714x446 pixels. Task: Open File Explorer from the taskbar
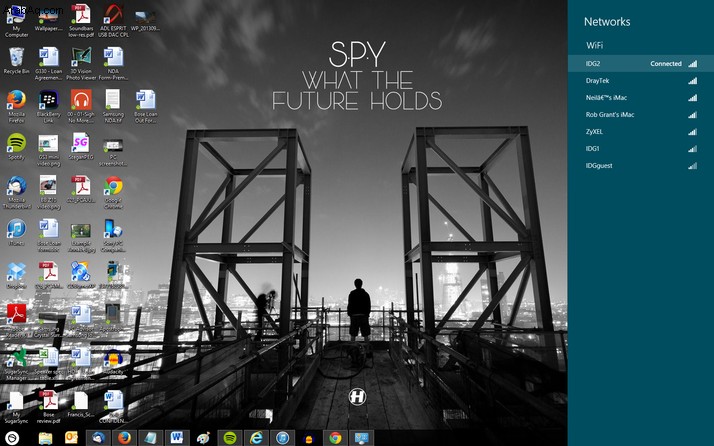tap(46, 438)
